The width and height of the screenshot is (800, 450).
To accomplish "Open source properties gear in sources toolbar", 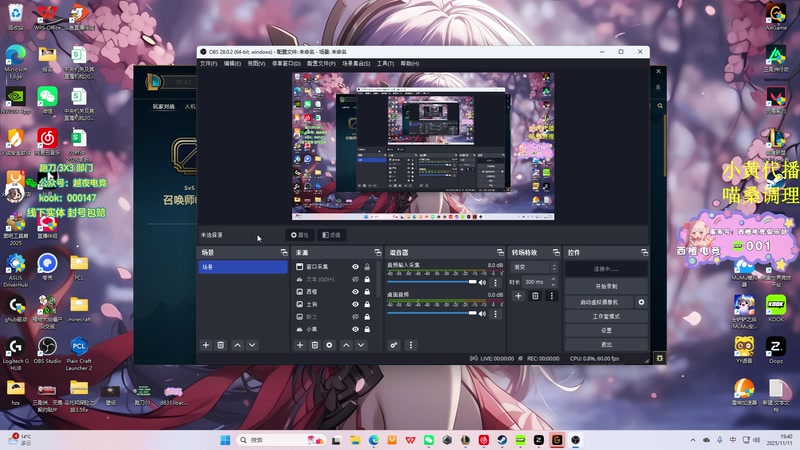I will [330, 345].
